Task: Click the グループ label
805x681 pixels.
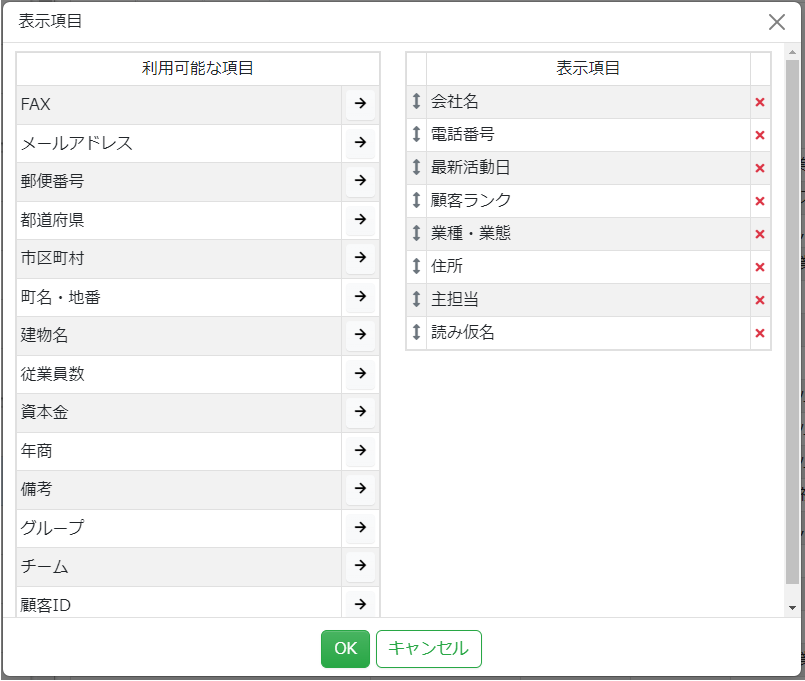Action: (x=52, y=528)
